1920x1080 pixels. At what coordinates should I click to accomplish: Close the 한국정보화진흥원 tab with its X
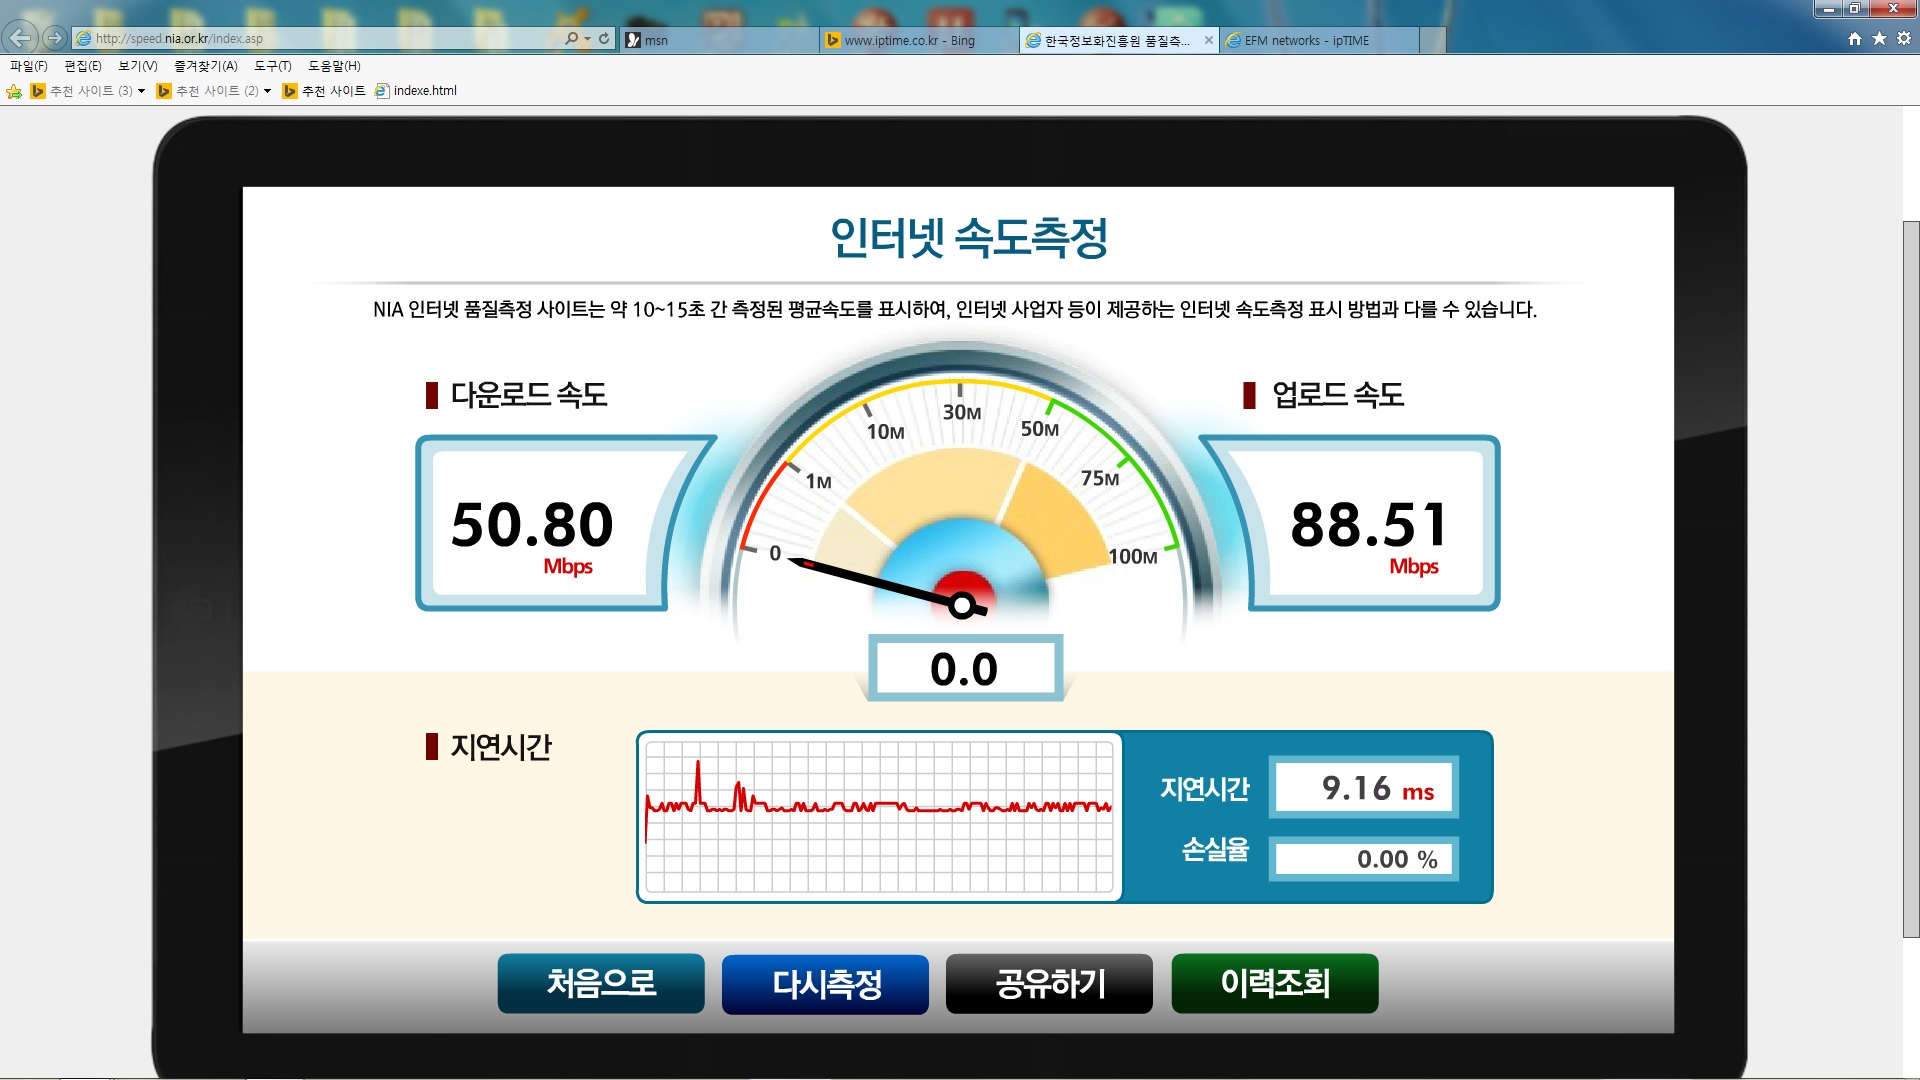[1208, 40]
